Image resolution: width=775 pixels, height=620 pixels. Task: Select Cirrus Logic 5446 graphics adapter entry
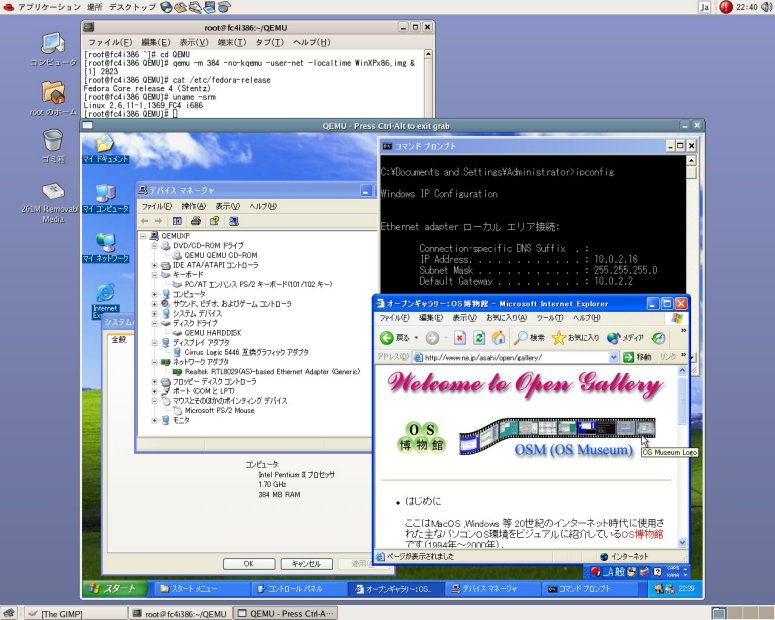pos(246,353)
